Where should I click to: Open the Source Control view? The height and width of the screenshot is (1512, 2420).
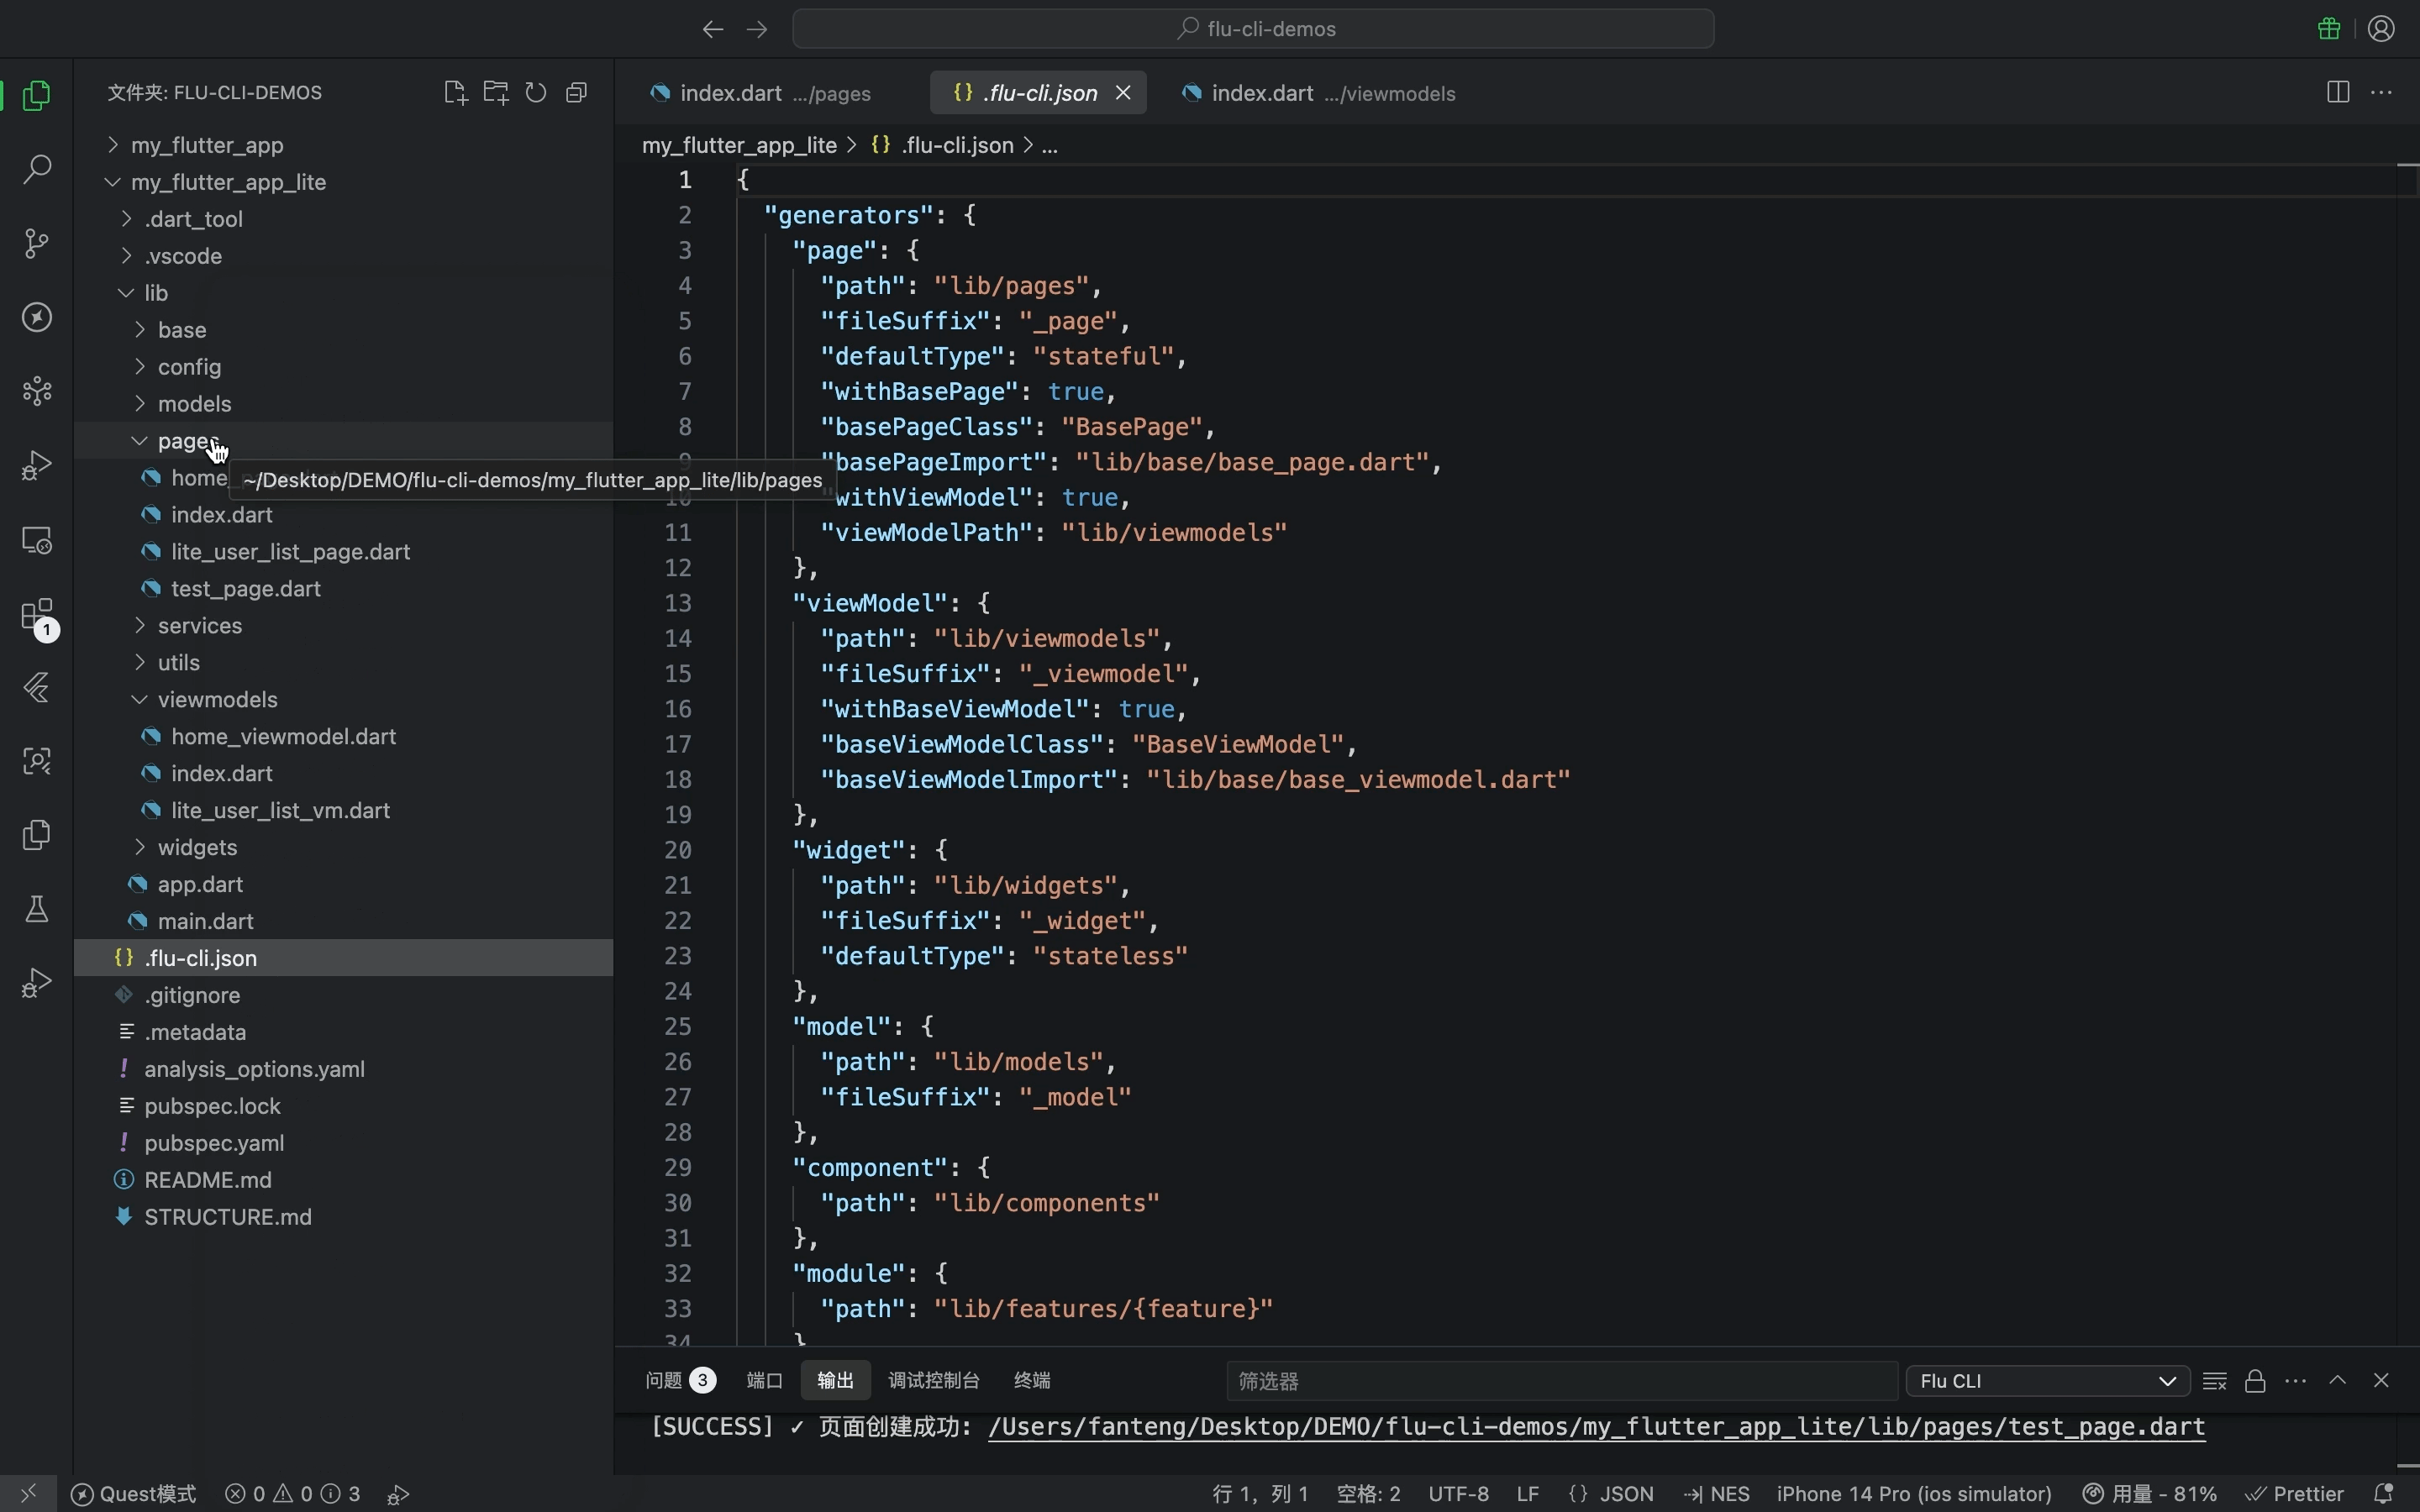(x=37, y=243)
